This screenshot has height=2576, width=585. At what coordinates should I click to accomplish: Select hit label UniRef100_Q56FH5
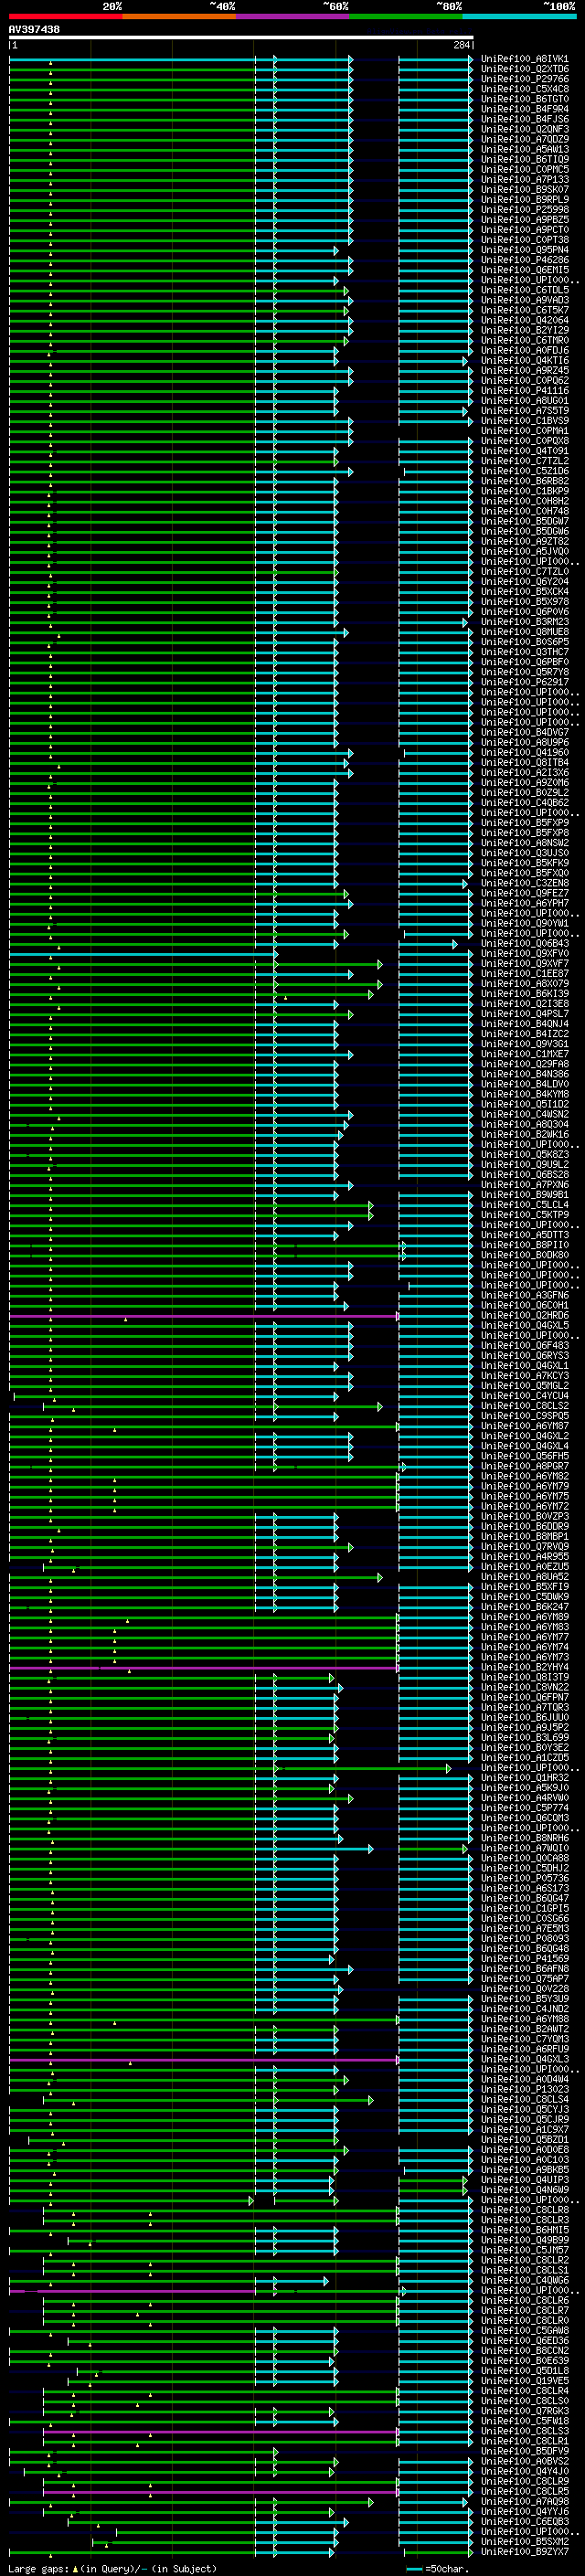[525, 1456]
